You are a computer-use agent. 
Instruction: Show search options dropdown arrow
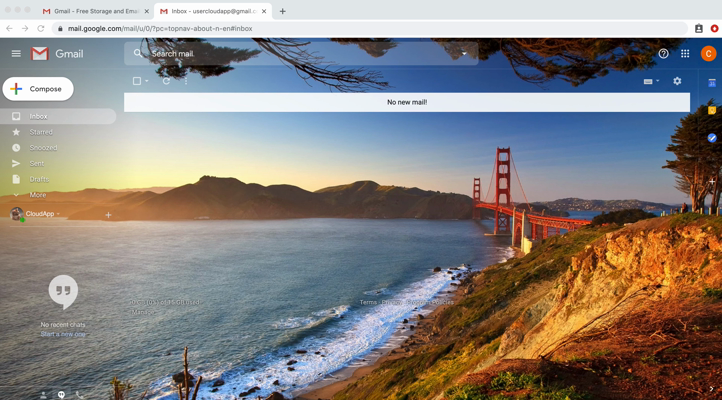click(464, 54)
